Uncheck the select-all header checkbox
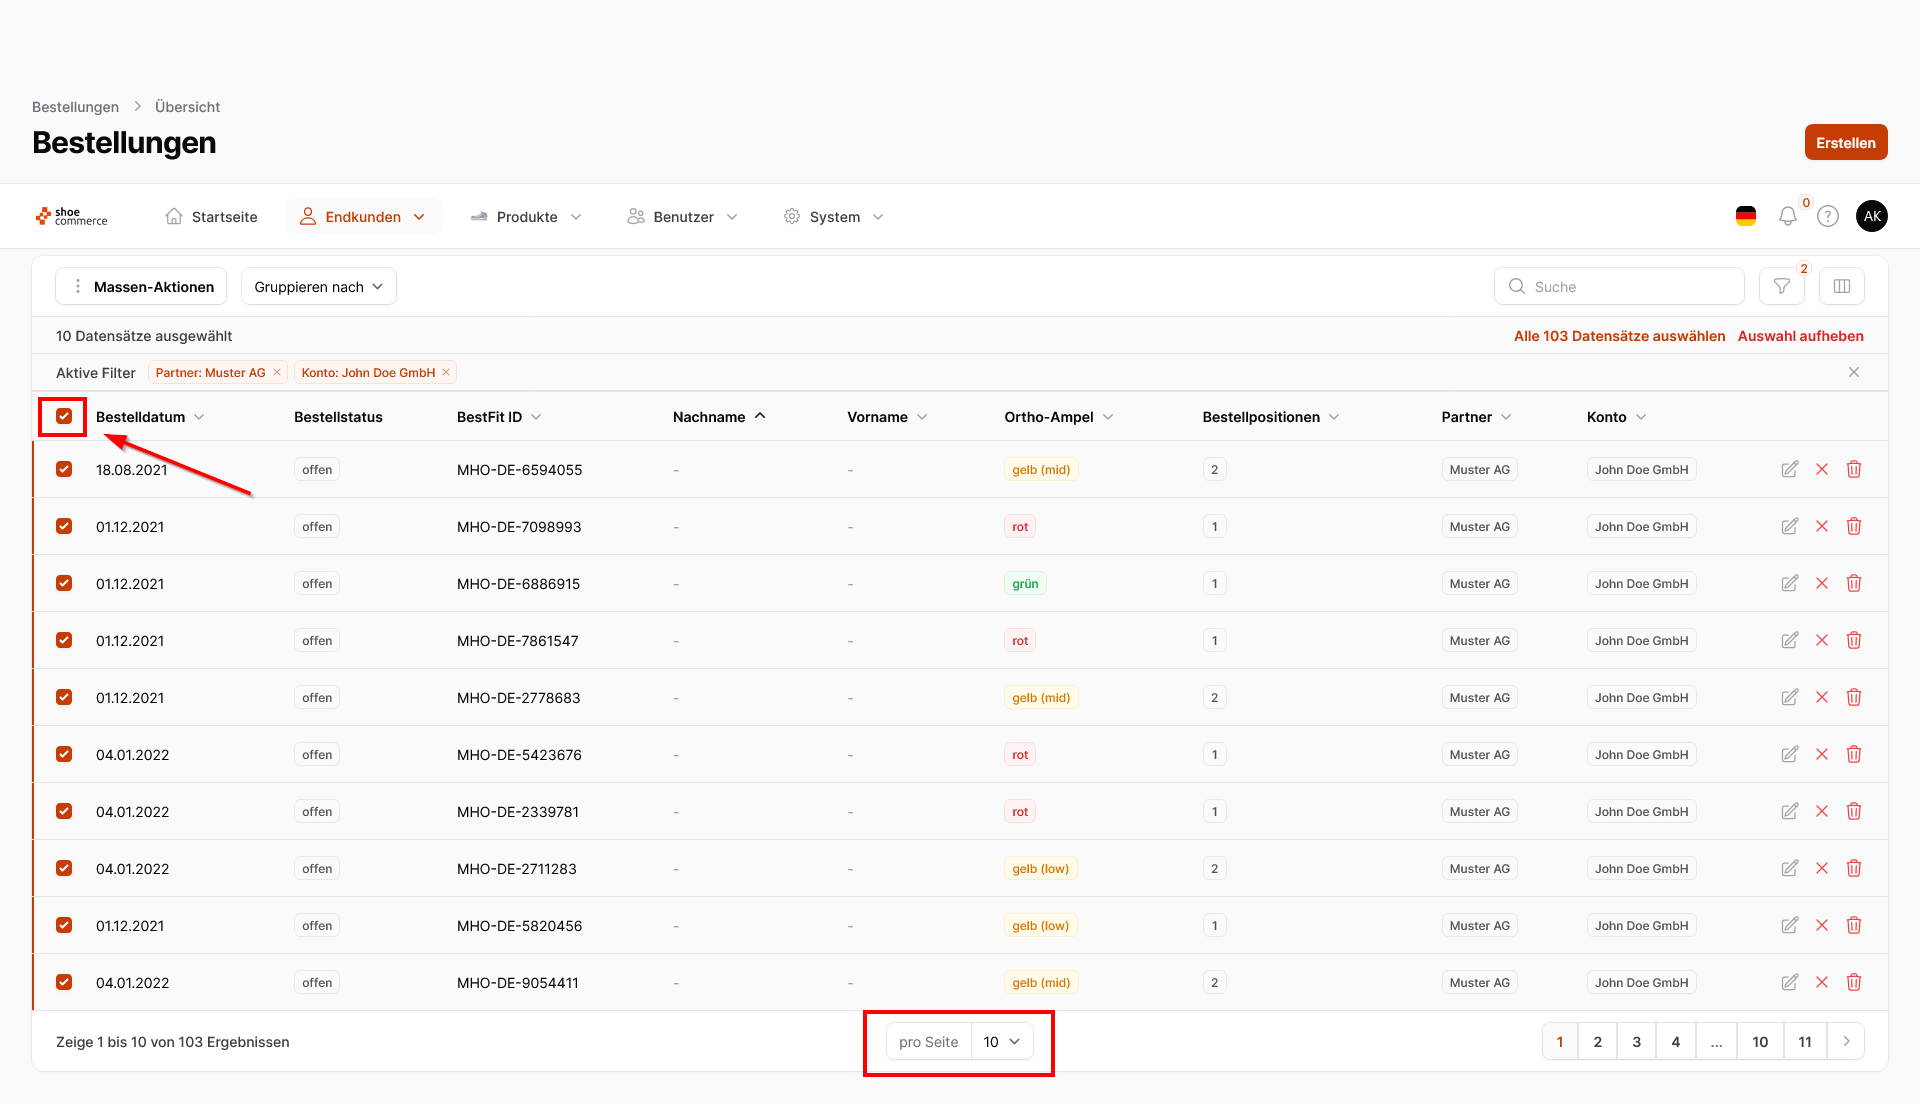Image resolution: width=1920 pixels, height=1103 pixels. pyautogui.click(x=64, y=416)
